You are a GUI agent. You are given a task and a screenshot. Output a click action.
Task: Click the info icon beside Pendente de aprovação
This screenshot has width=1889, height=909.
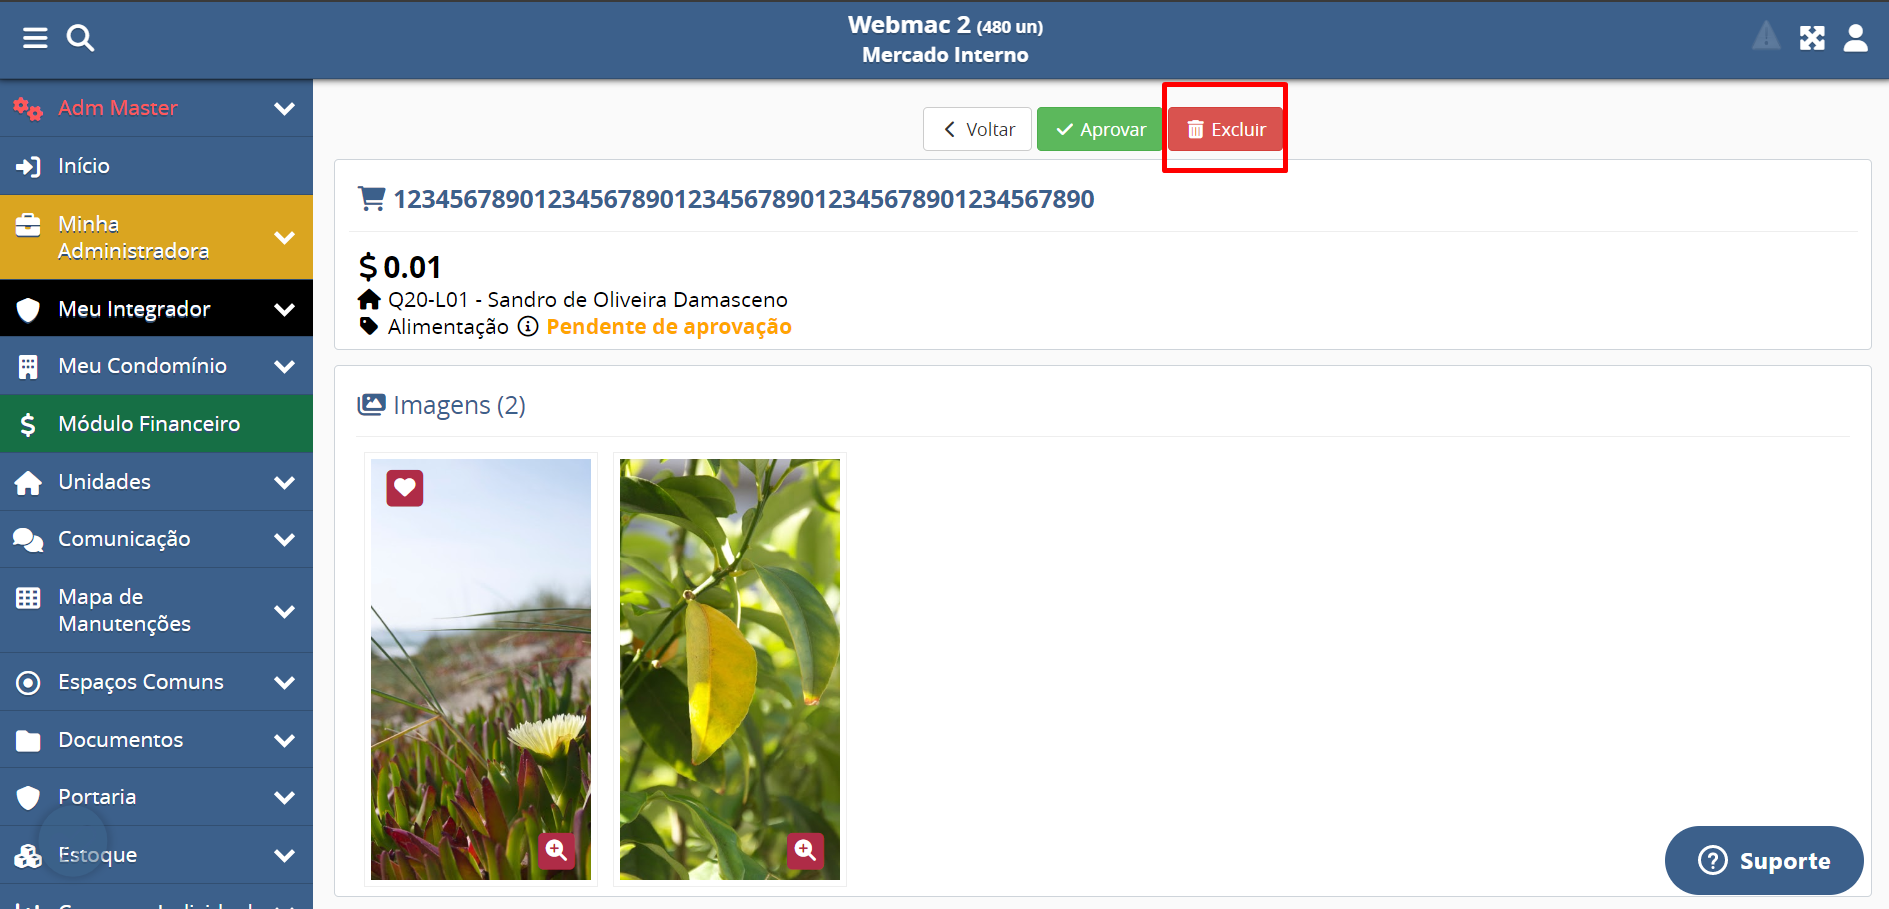tap(528, 327)
